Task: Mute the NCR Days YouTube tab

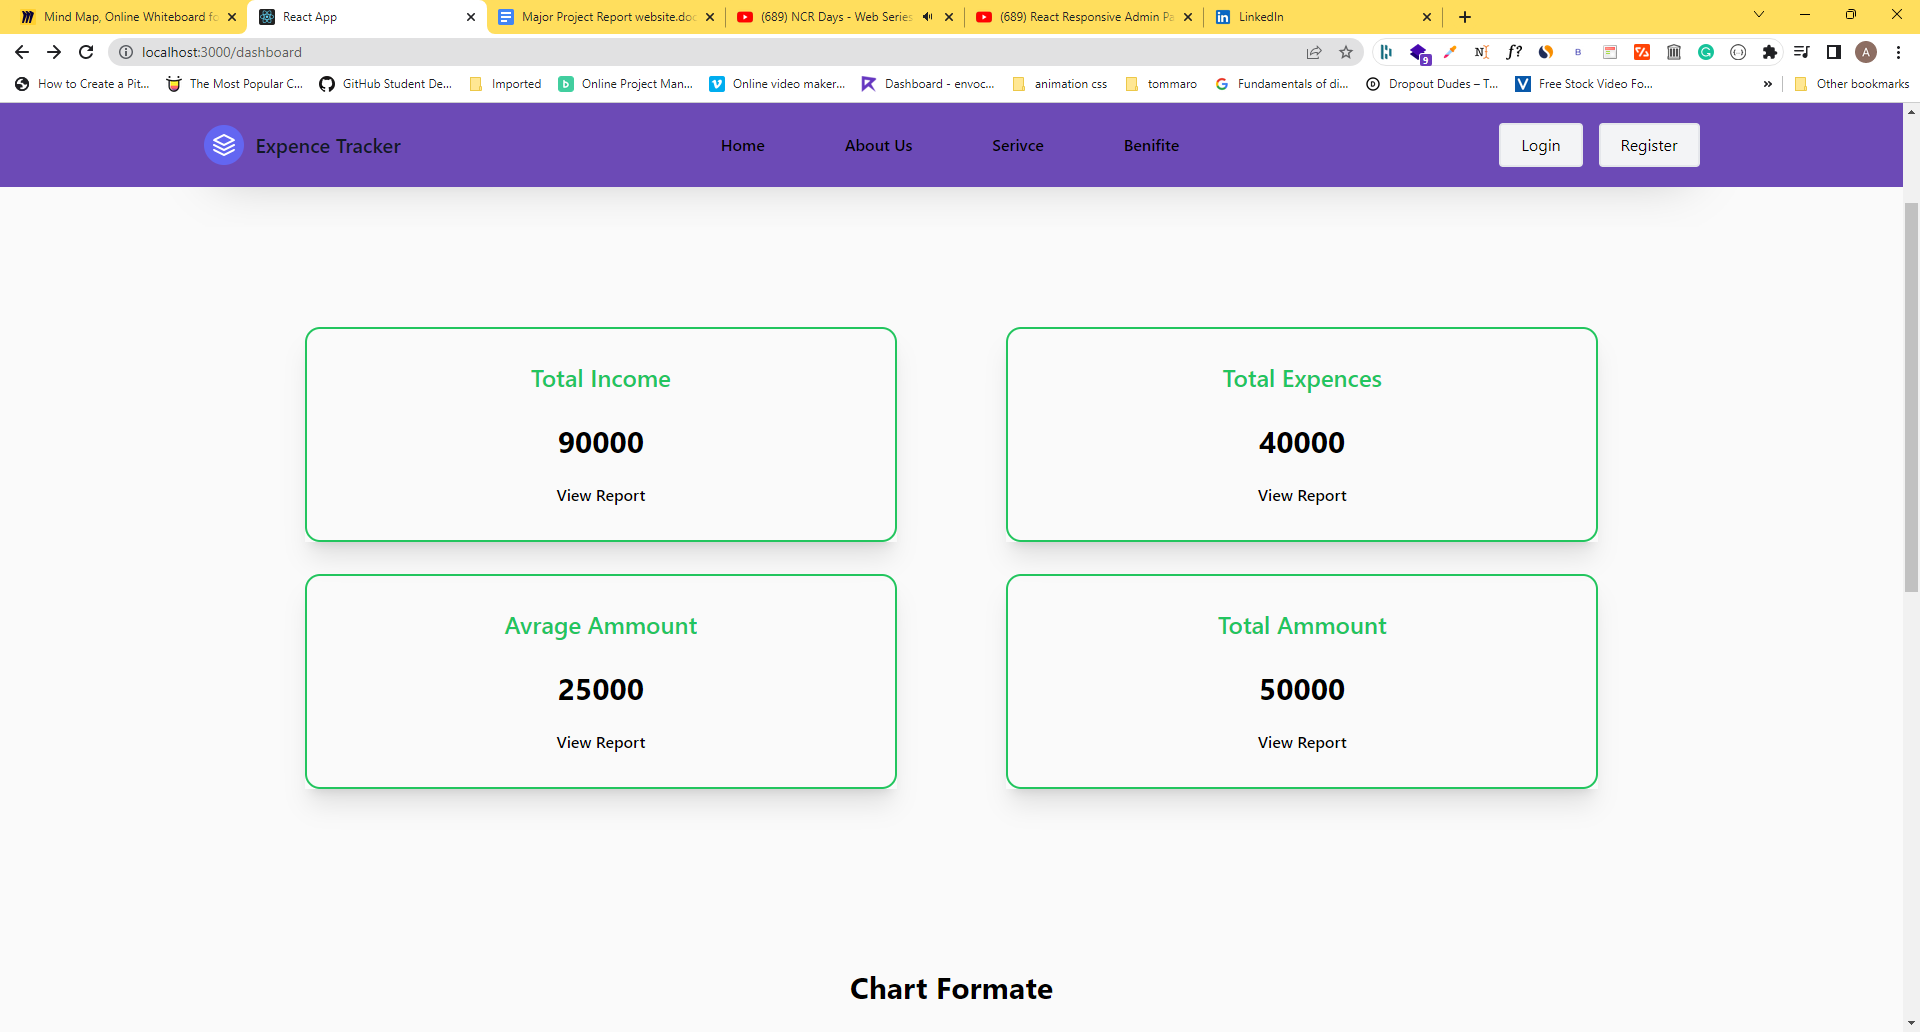Action: click(x=927, y=16)
